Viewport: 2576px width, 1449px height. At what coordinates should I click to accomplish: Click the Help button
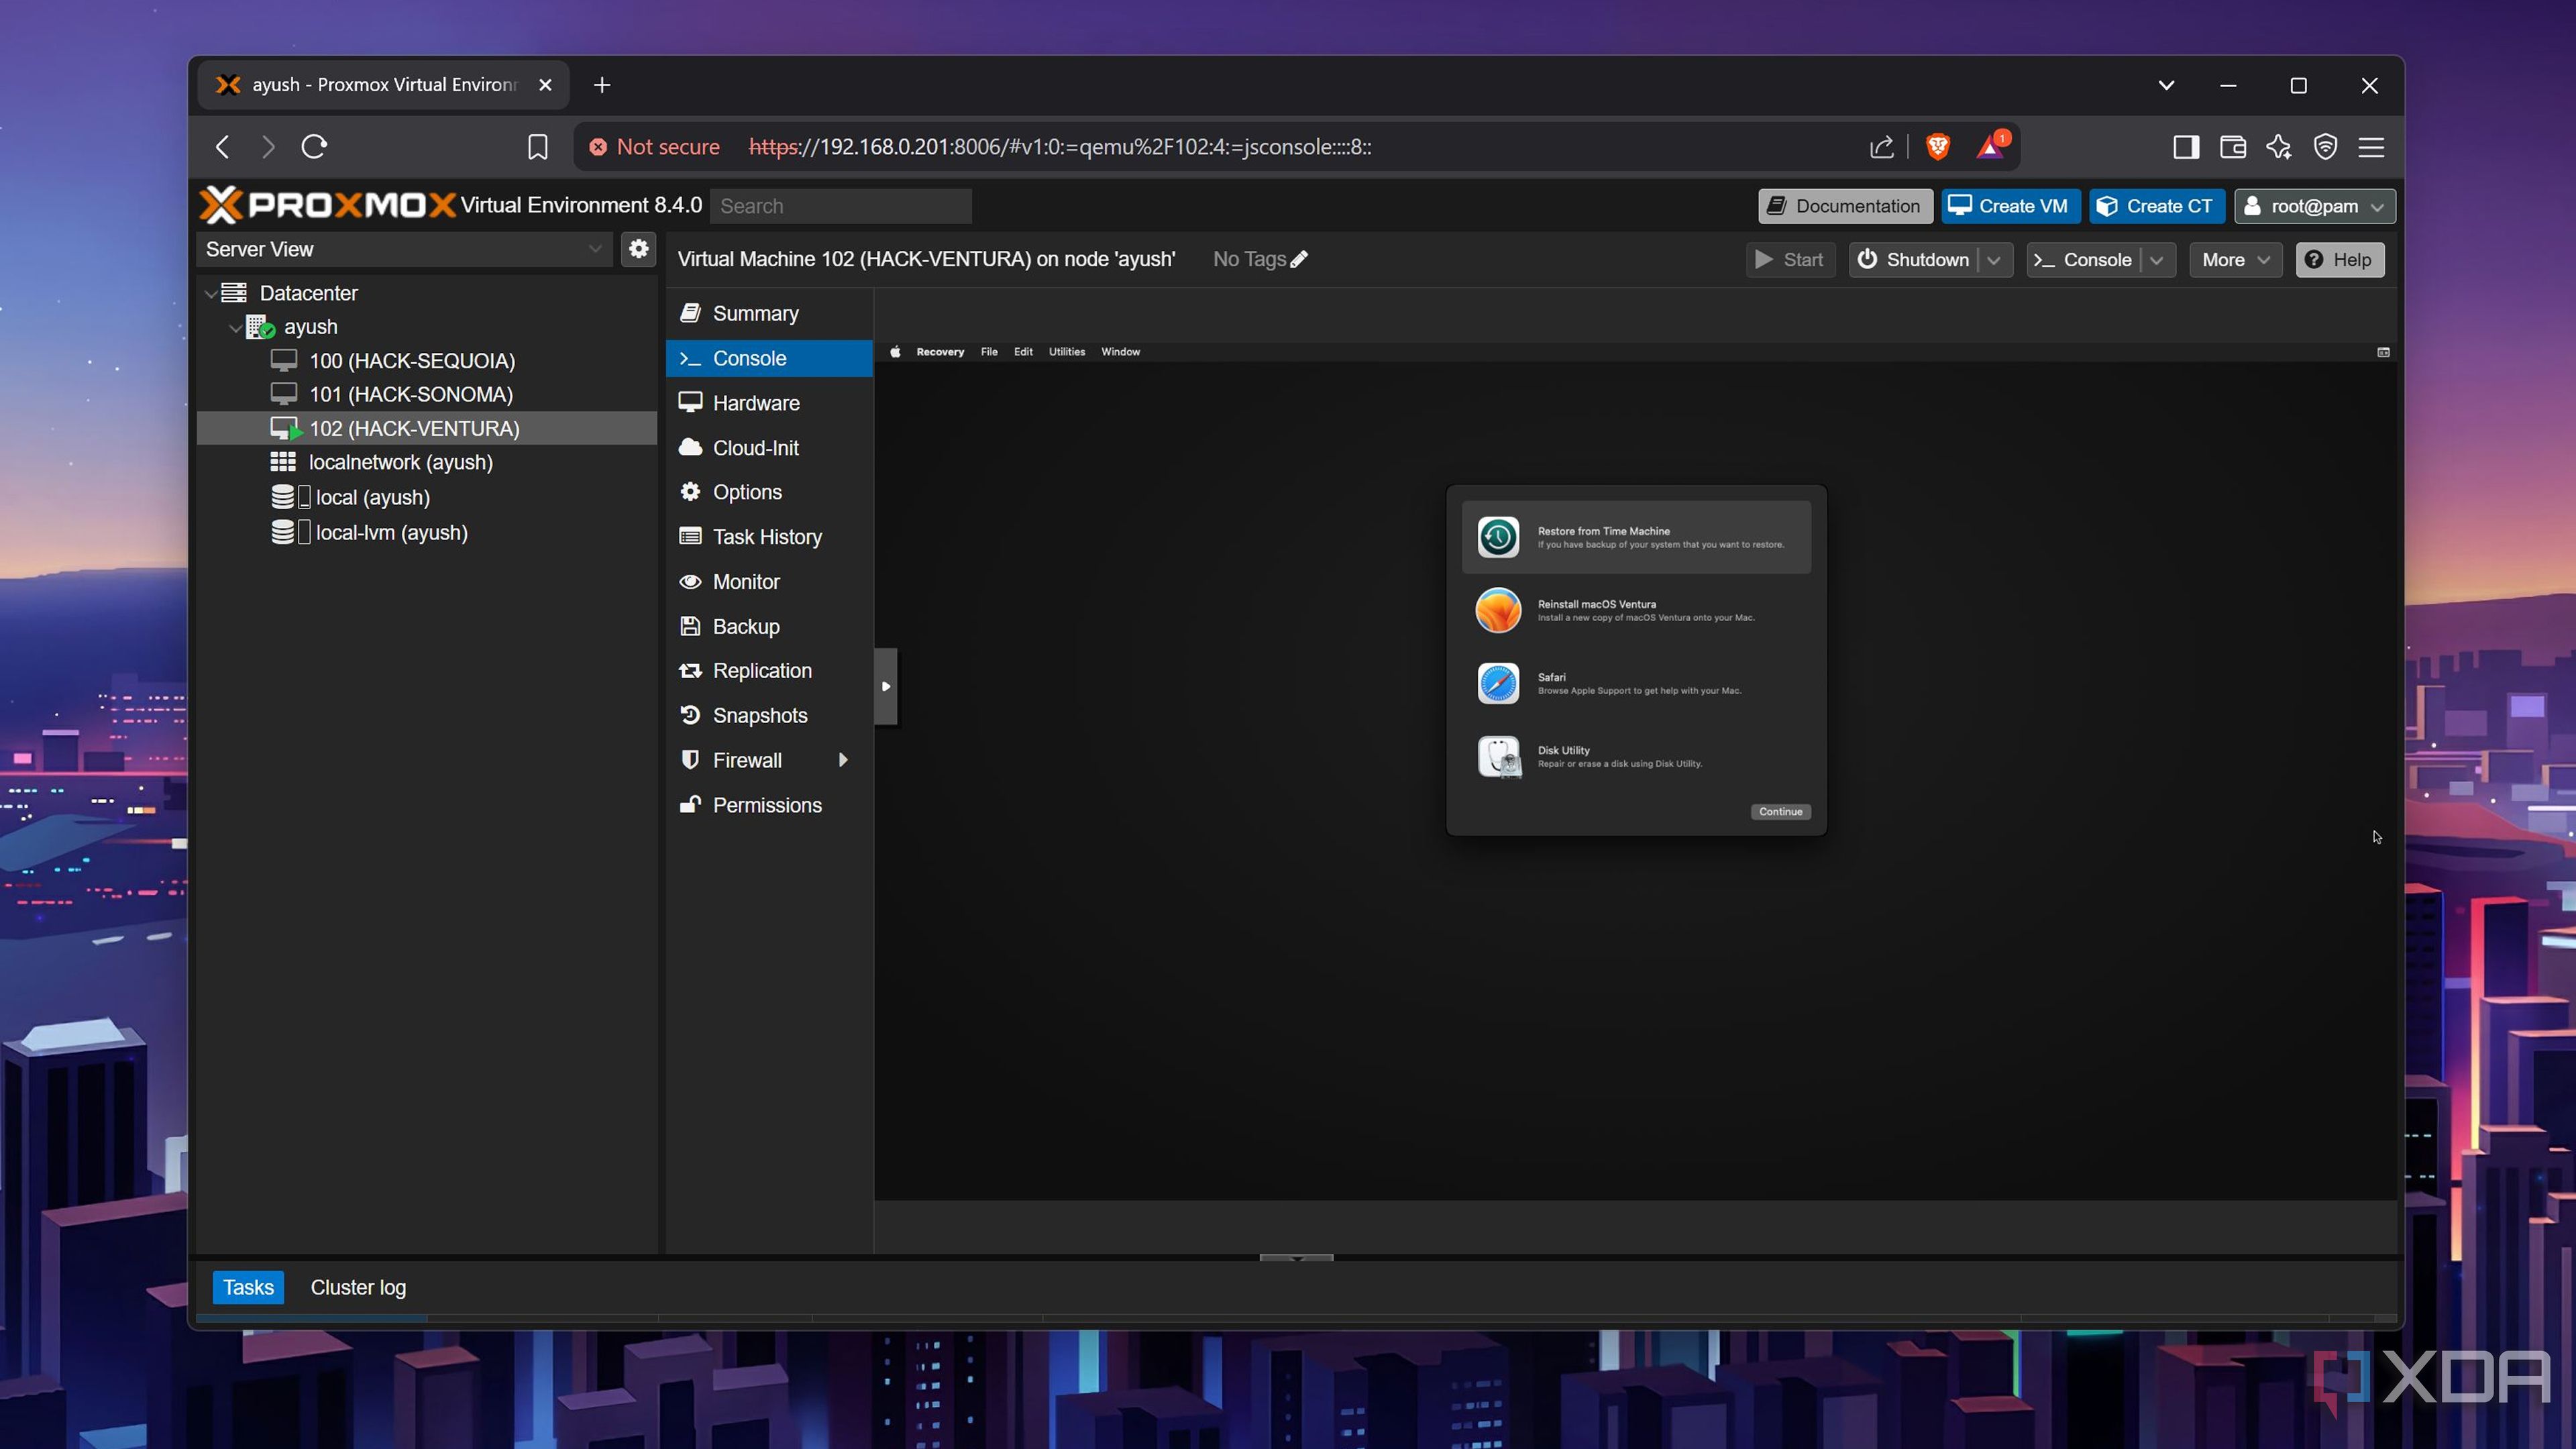[x=2339, y=260]
